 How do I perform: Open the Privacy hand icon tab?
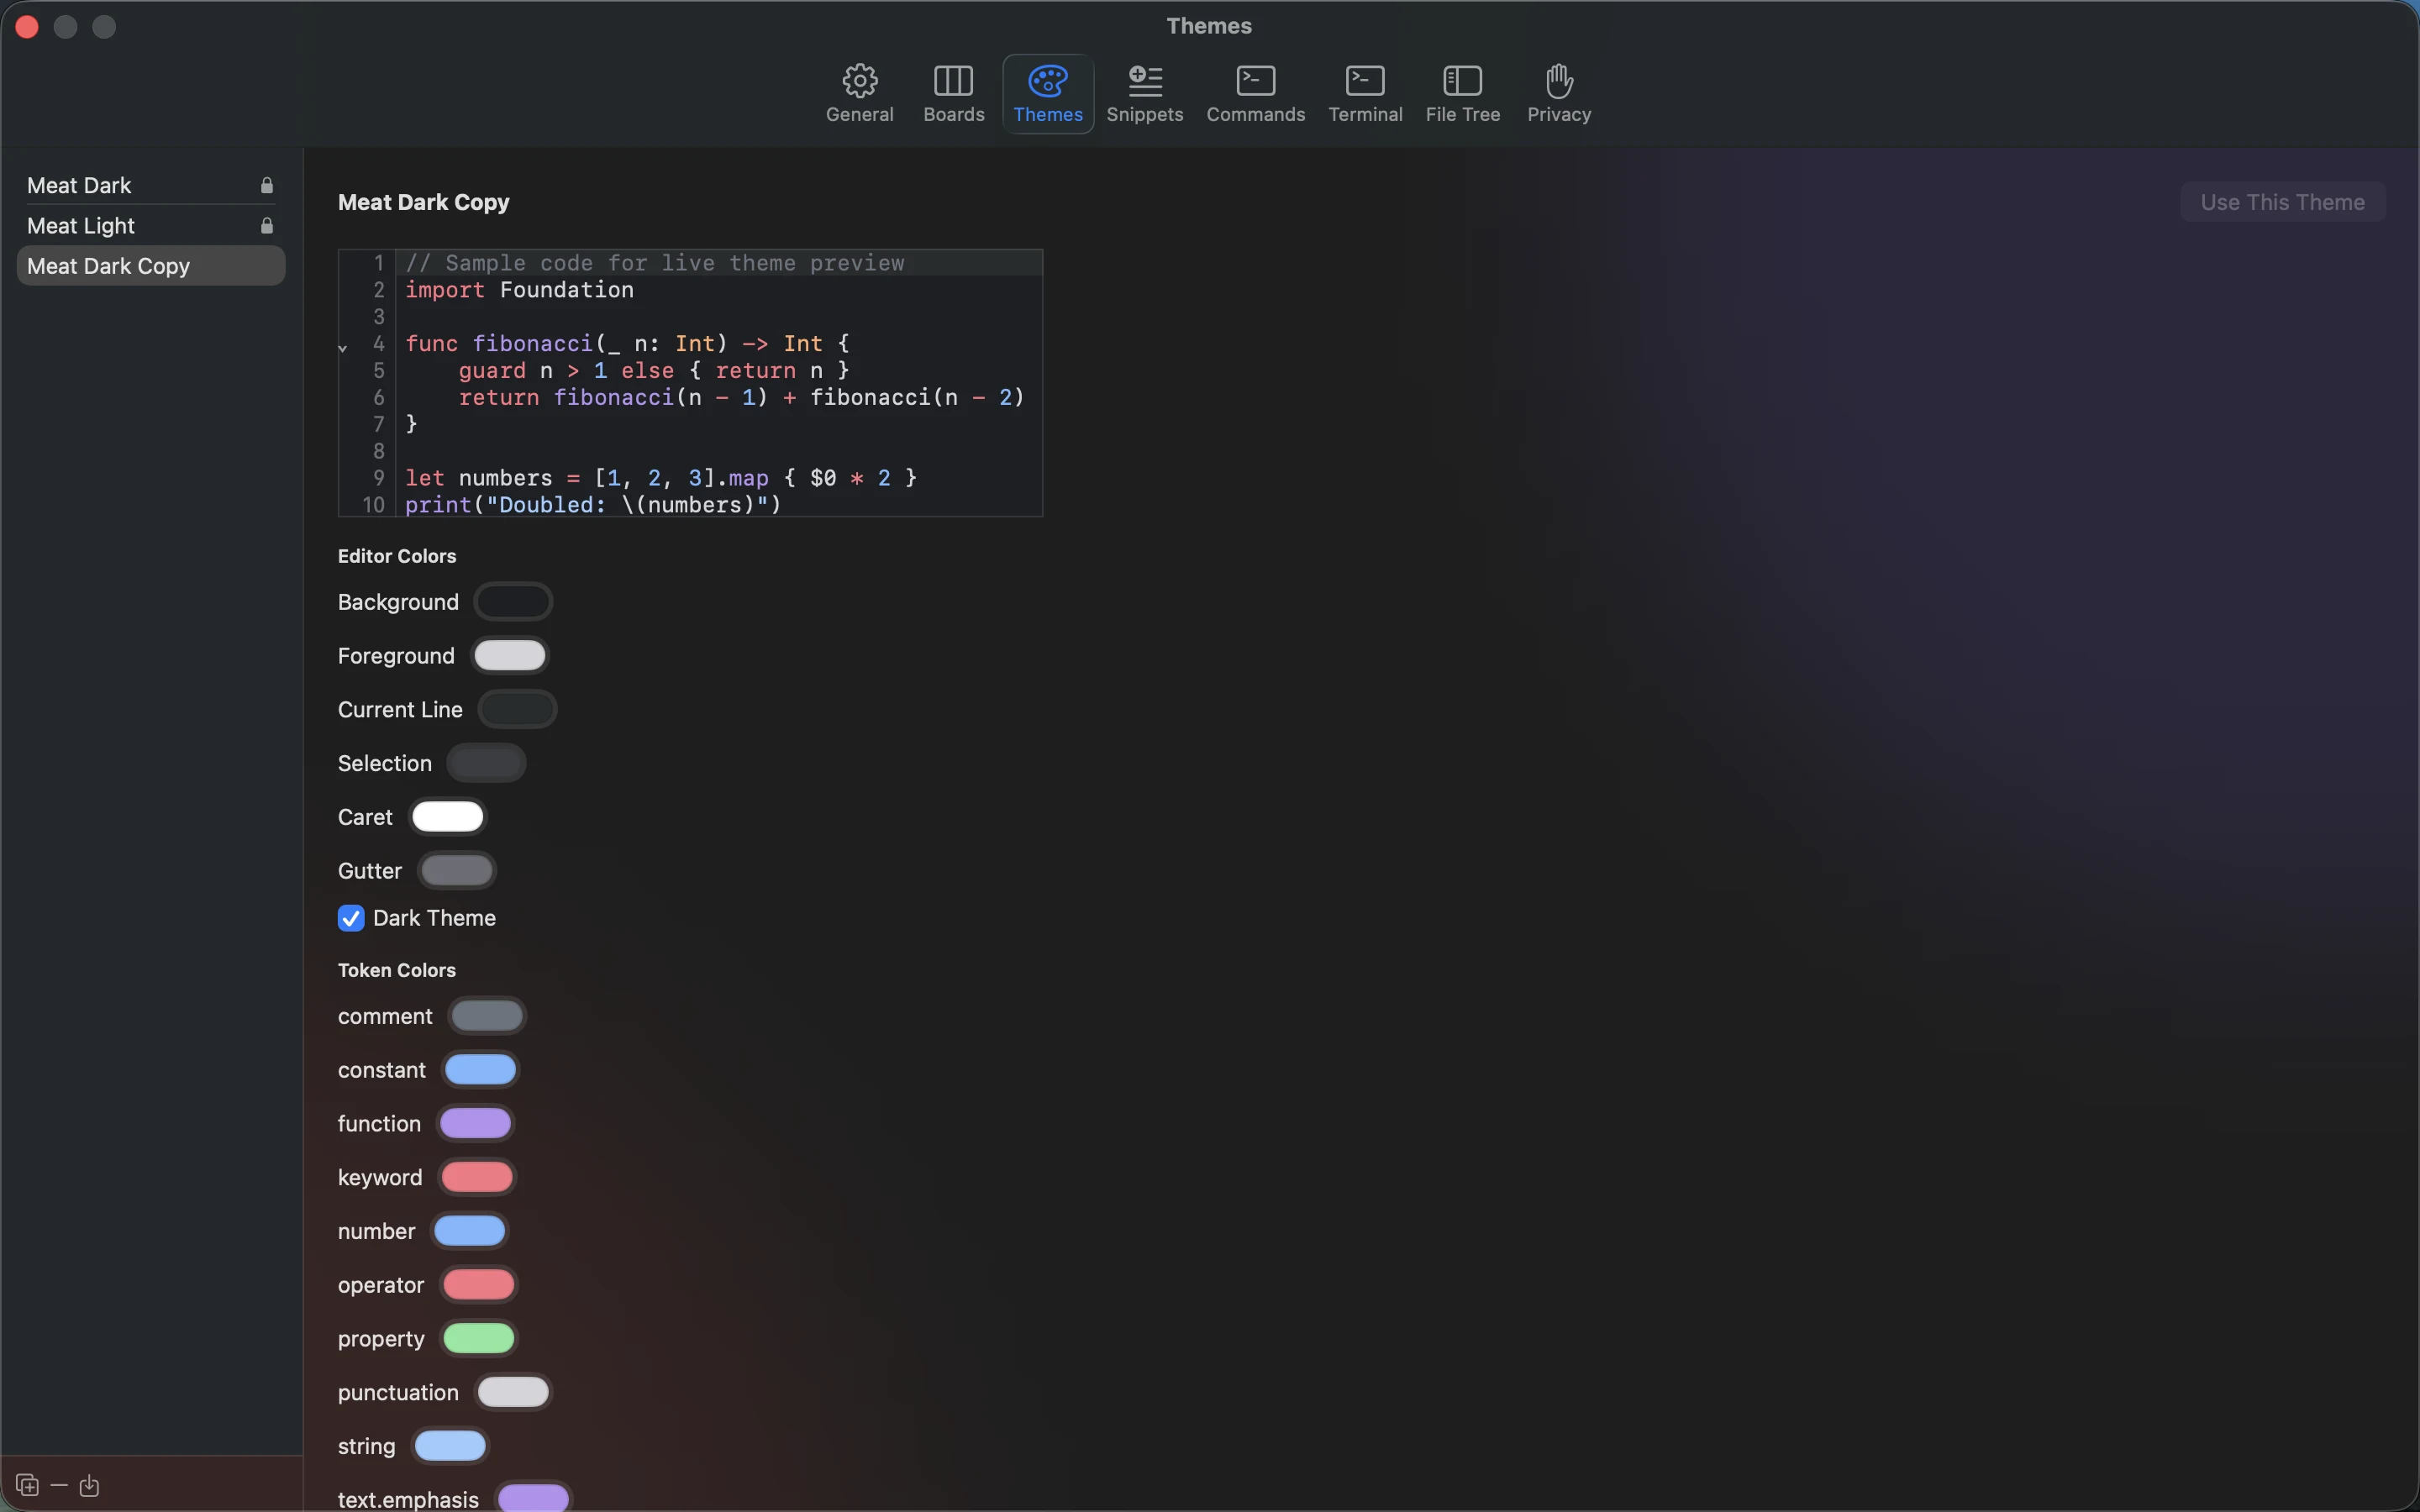1558,94
